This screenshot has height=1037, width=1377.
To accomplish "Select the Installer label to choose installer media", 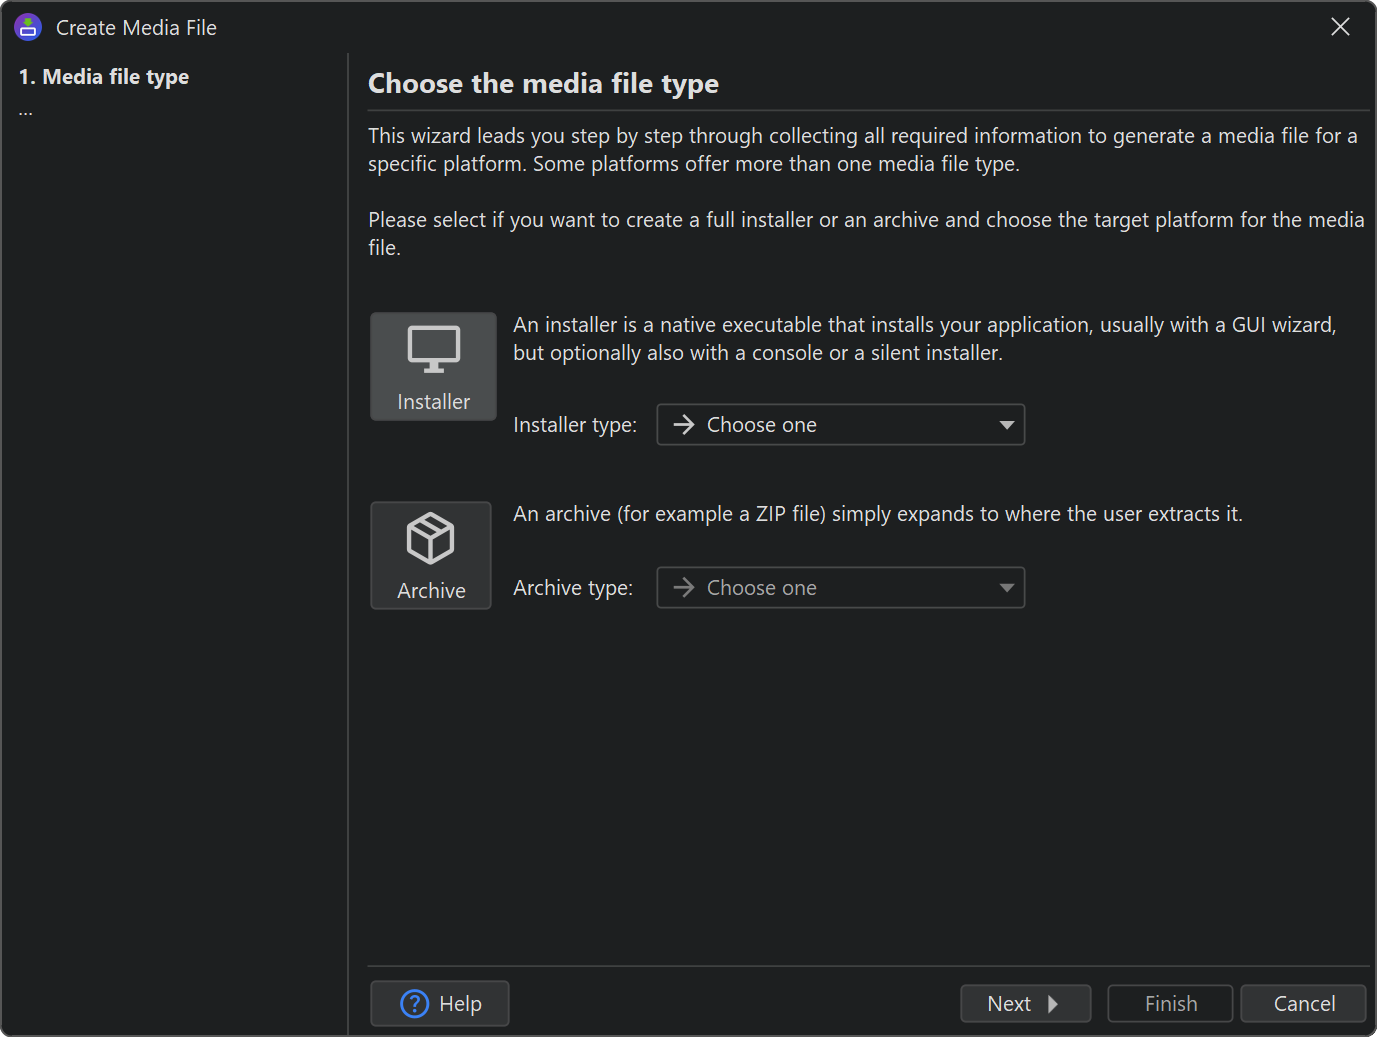I will (433, 402).
